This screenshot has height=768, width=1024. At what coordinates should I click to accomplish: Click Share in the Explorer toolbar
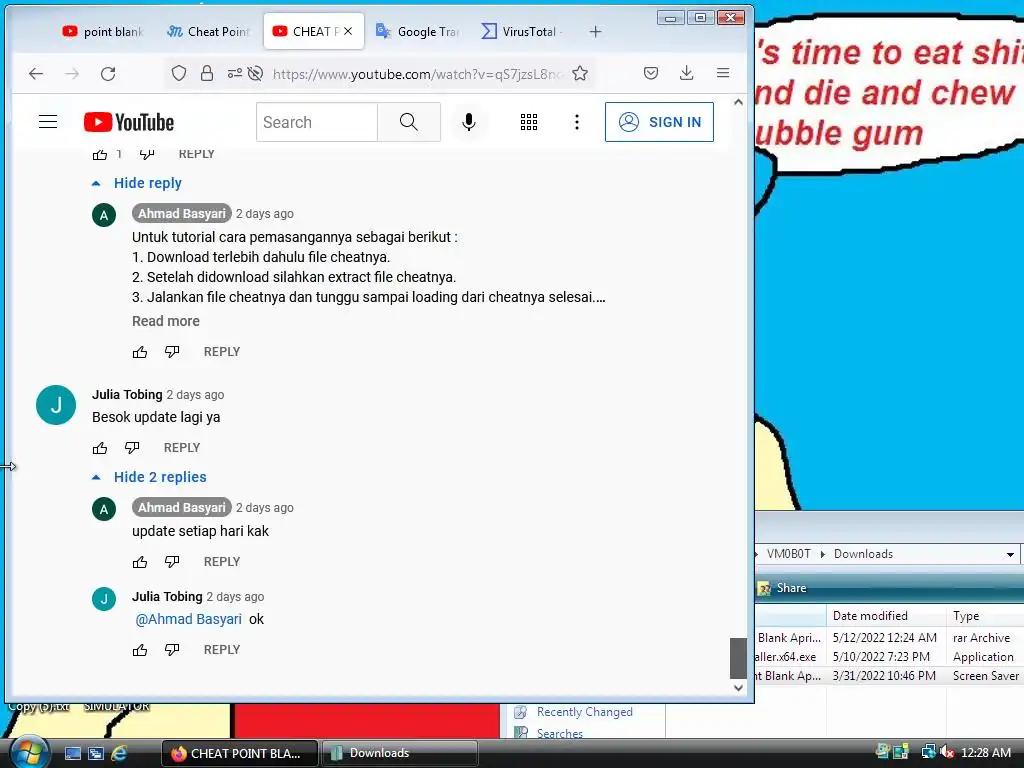pos(783,588)
